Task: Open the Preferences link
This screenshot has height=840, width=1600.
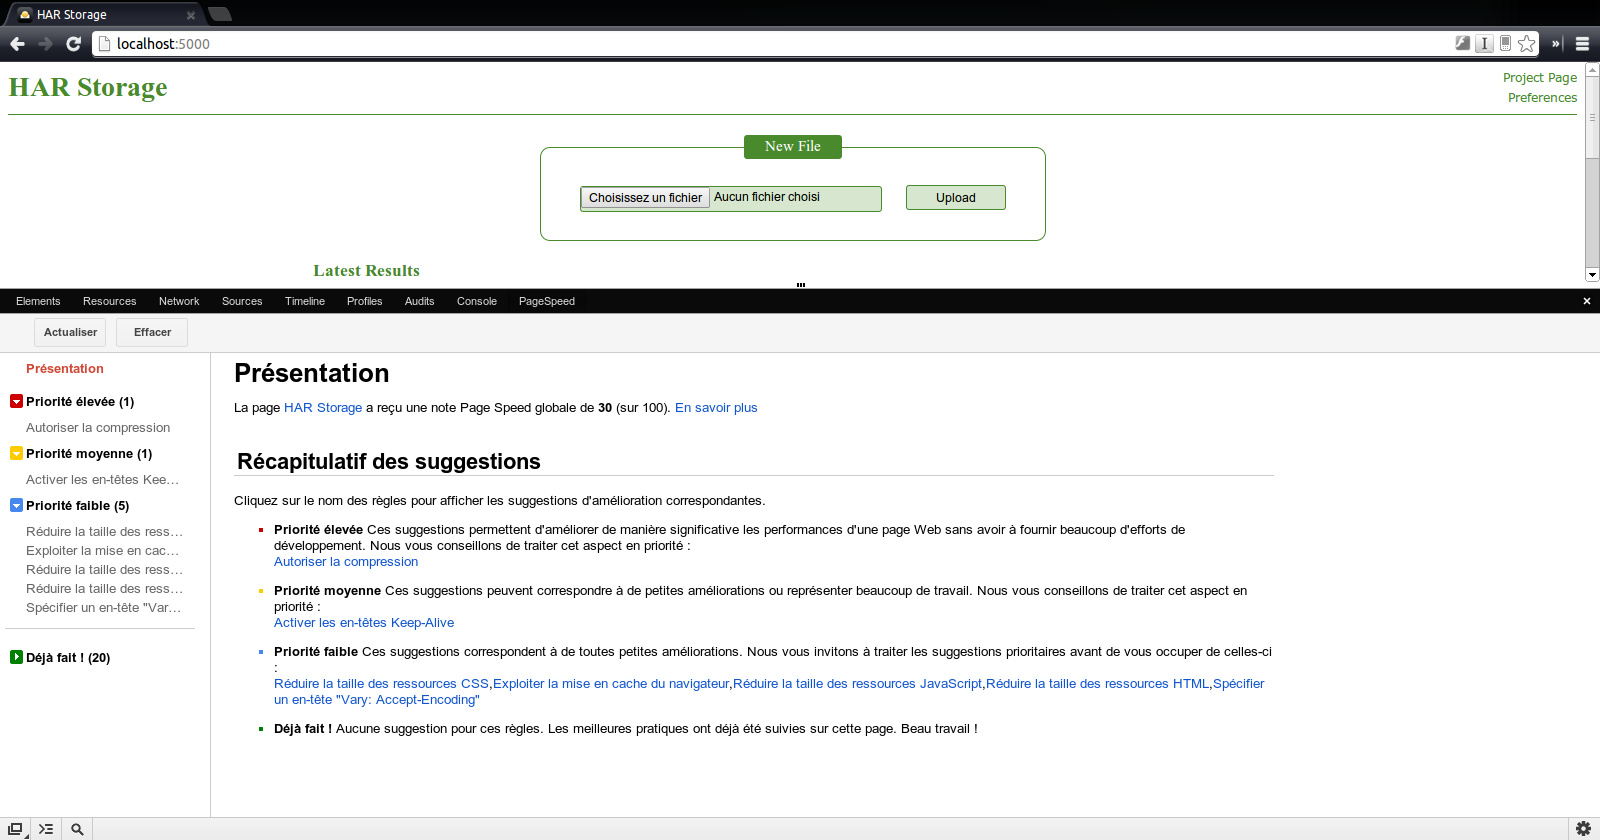Action: 1542,97
